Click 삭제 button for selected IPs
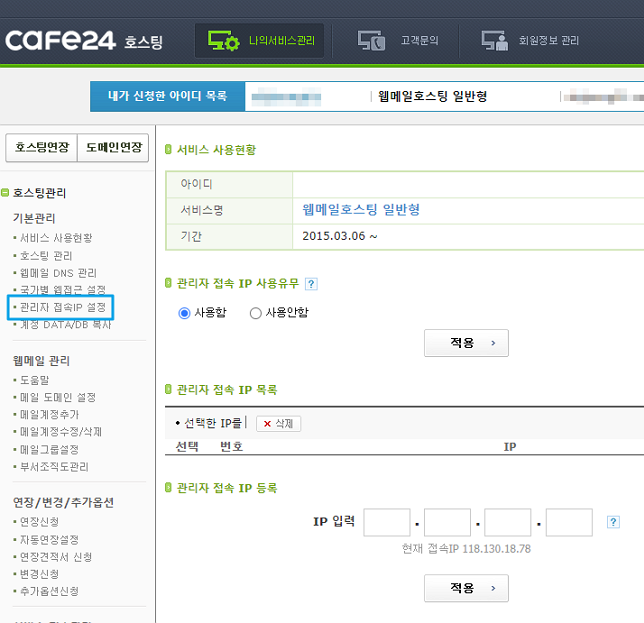The height and width of the screenshot is (623, 644). click(278, 424)
